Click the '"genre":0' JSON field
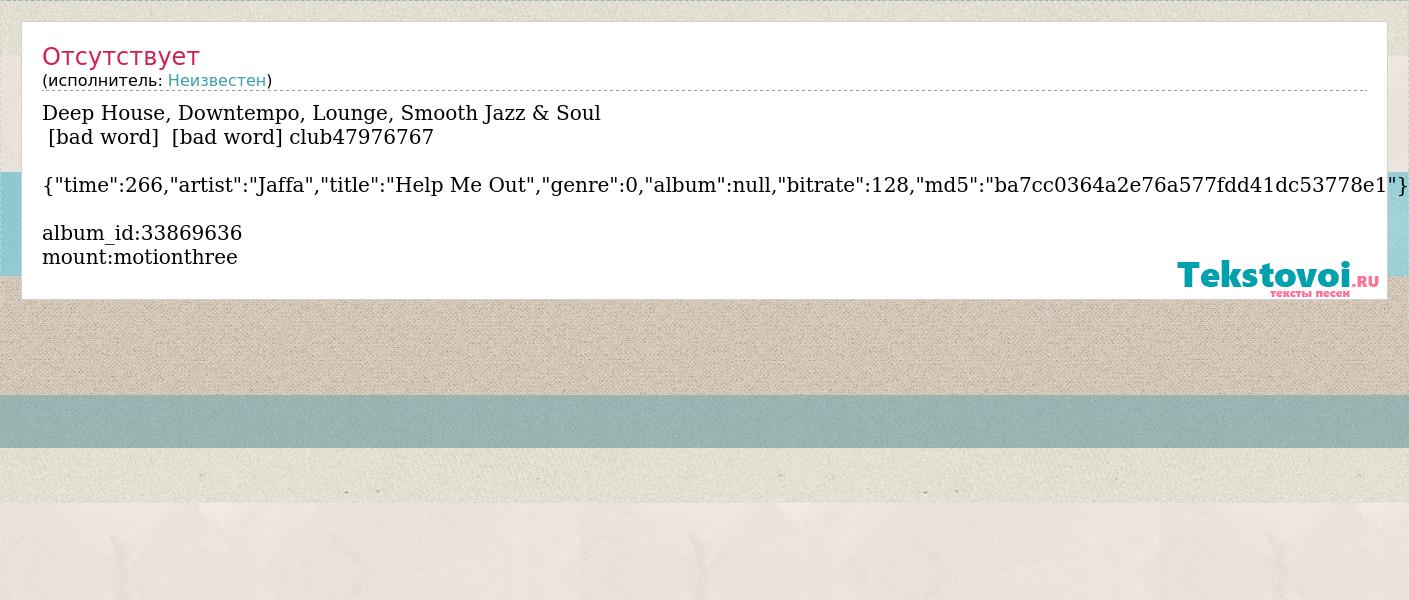 tap(592, 185)
